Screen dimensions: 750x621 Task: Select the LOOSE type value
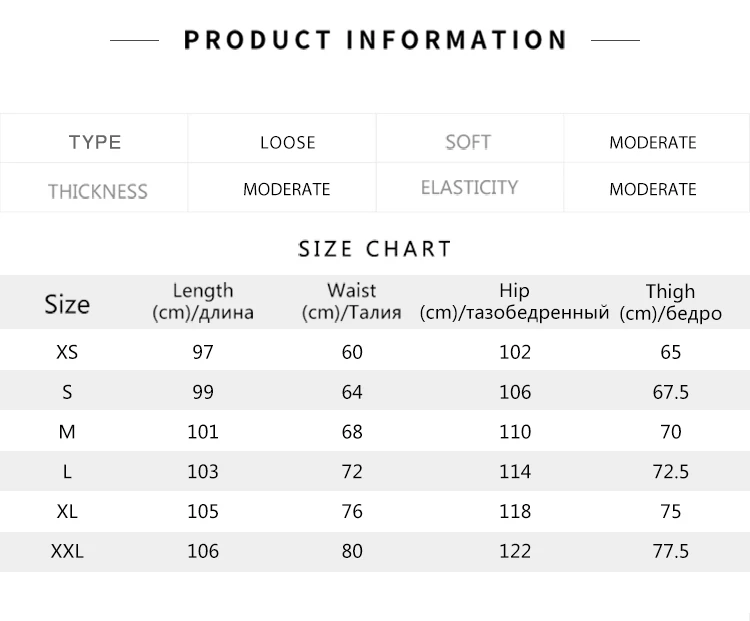tap(287, 142)
